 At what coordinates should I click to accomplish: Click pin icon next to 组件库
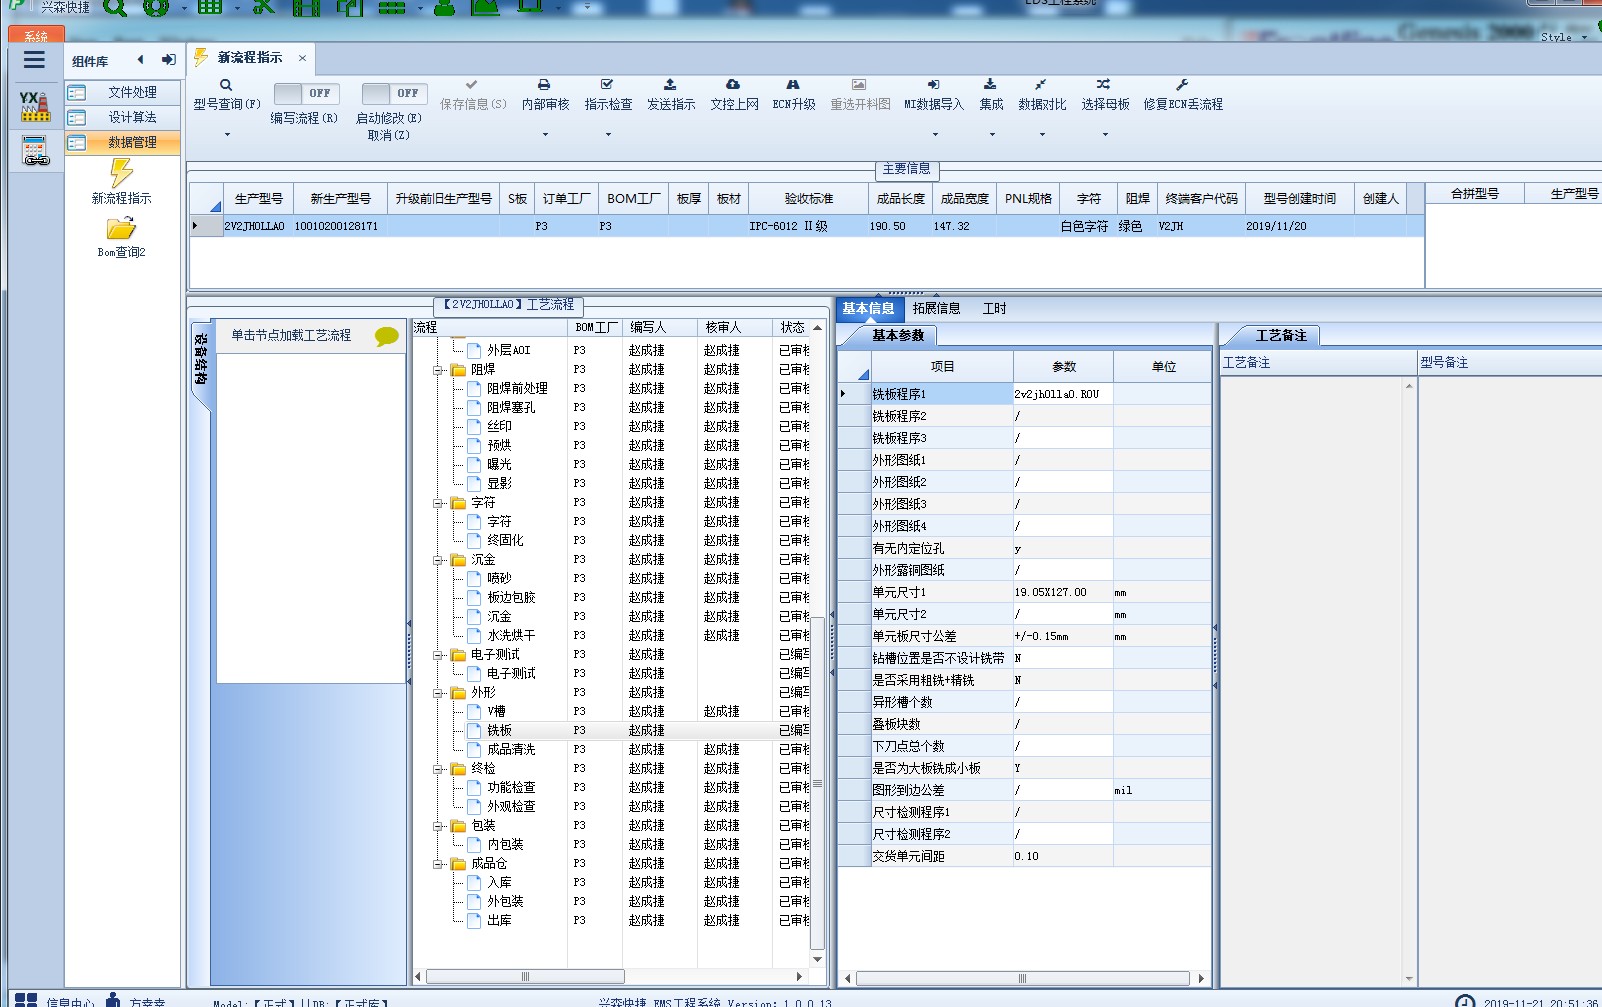pos(168,60)
